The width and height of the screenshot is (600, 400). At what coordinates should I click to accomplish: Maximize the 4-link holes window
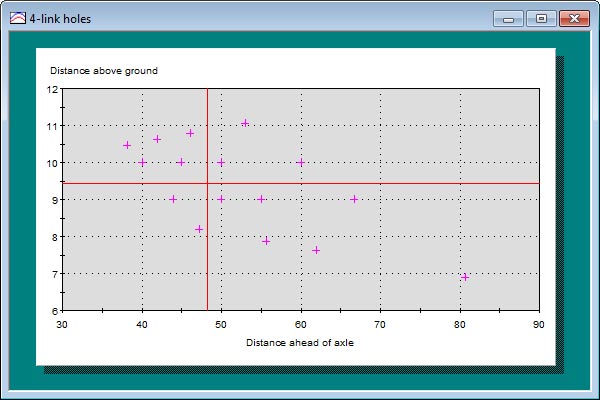coord(541,18)
